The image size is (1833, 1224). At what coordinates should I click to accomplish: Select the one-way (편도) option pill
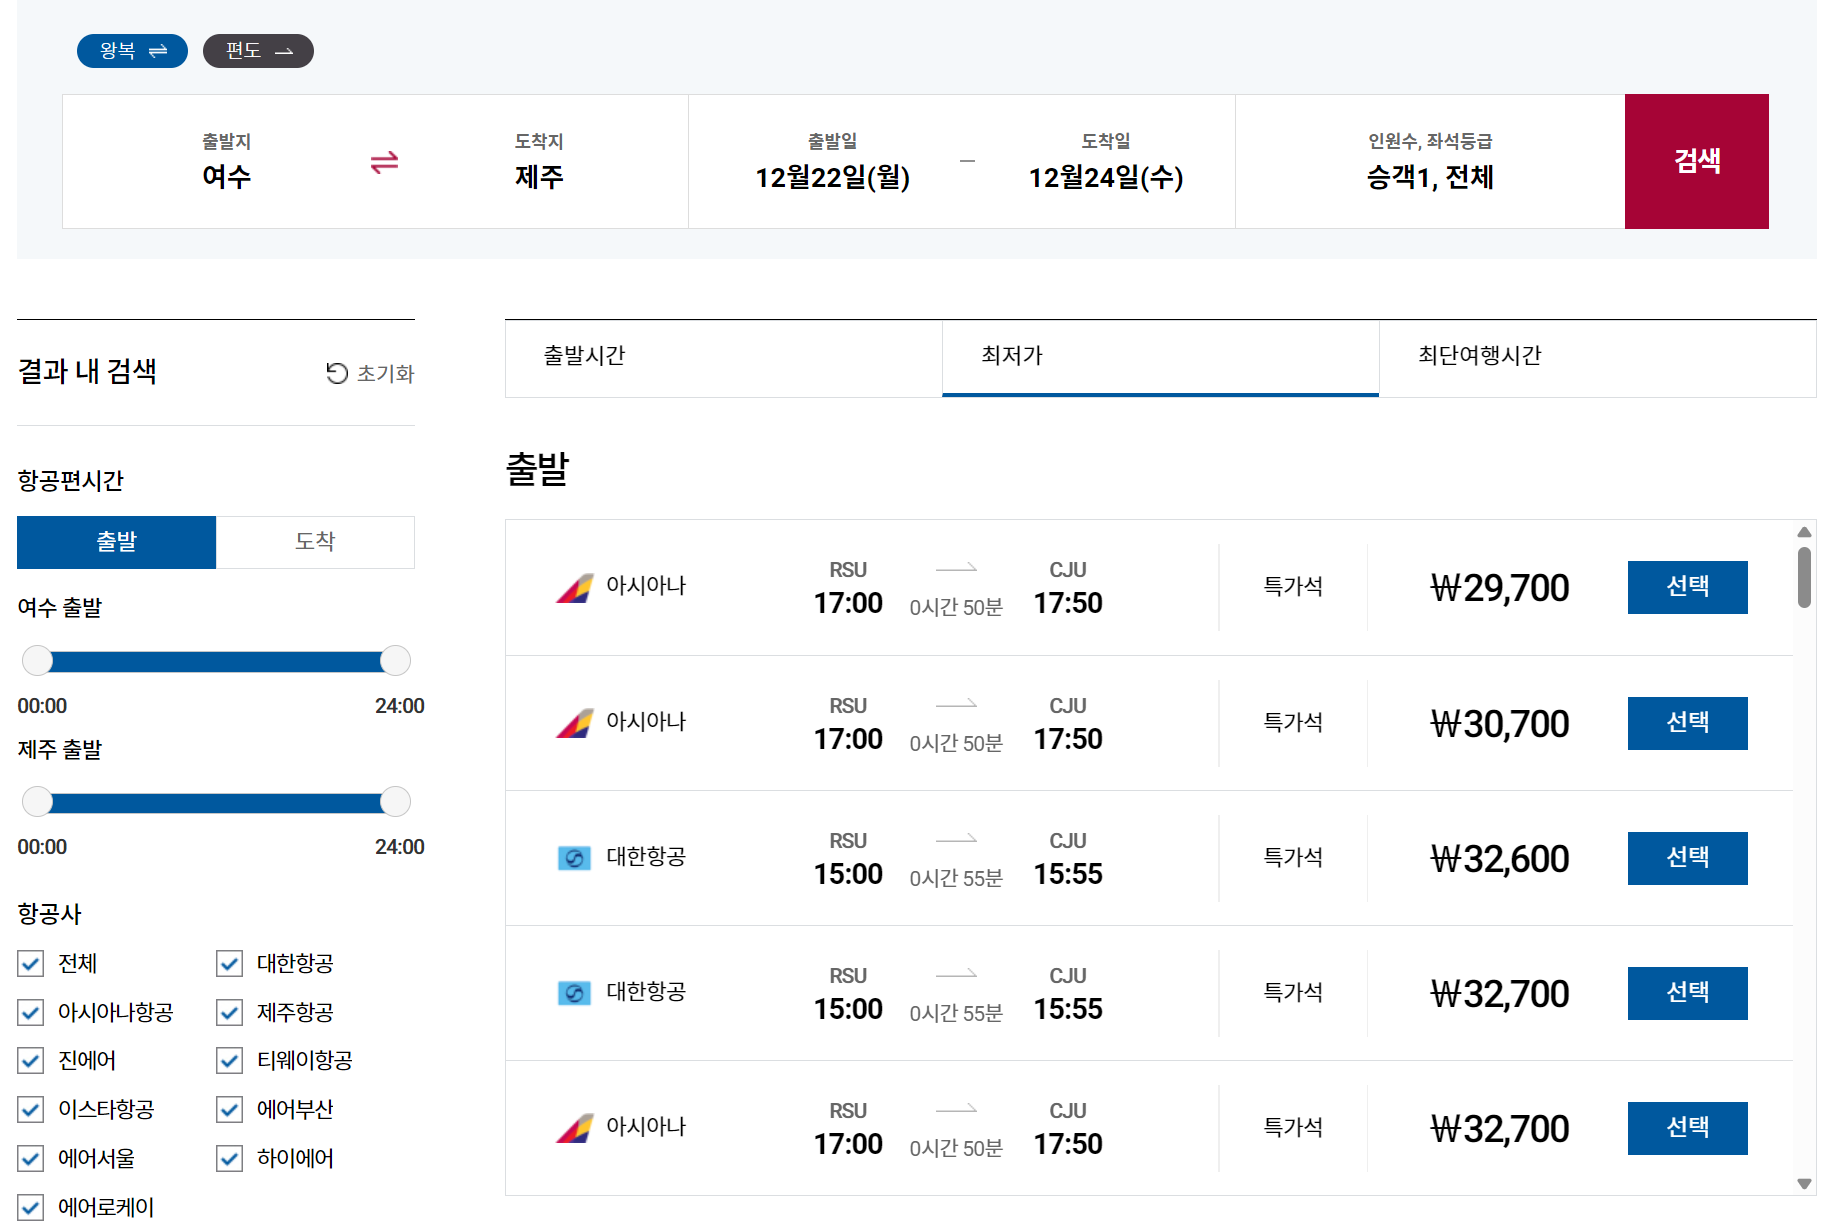click(258, 51)
